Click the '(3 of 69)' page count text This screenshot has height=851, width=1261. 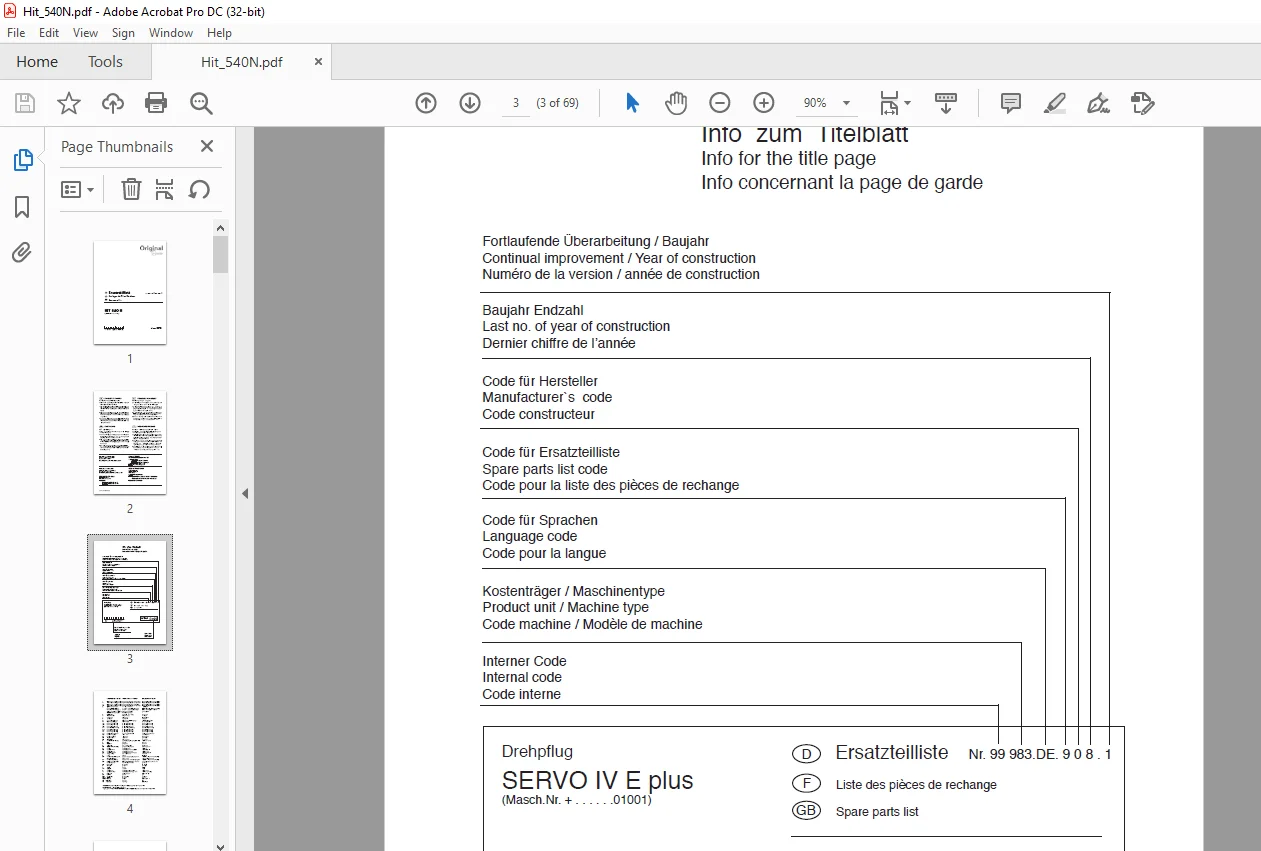click(x=558, y=103)
